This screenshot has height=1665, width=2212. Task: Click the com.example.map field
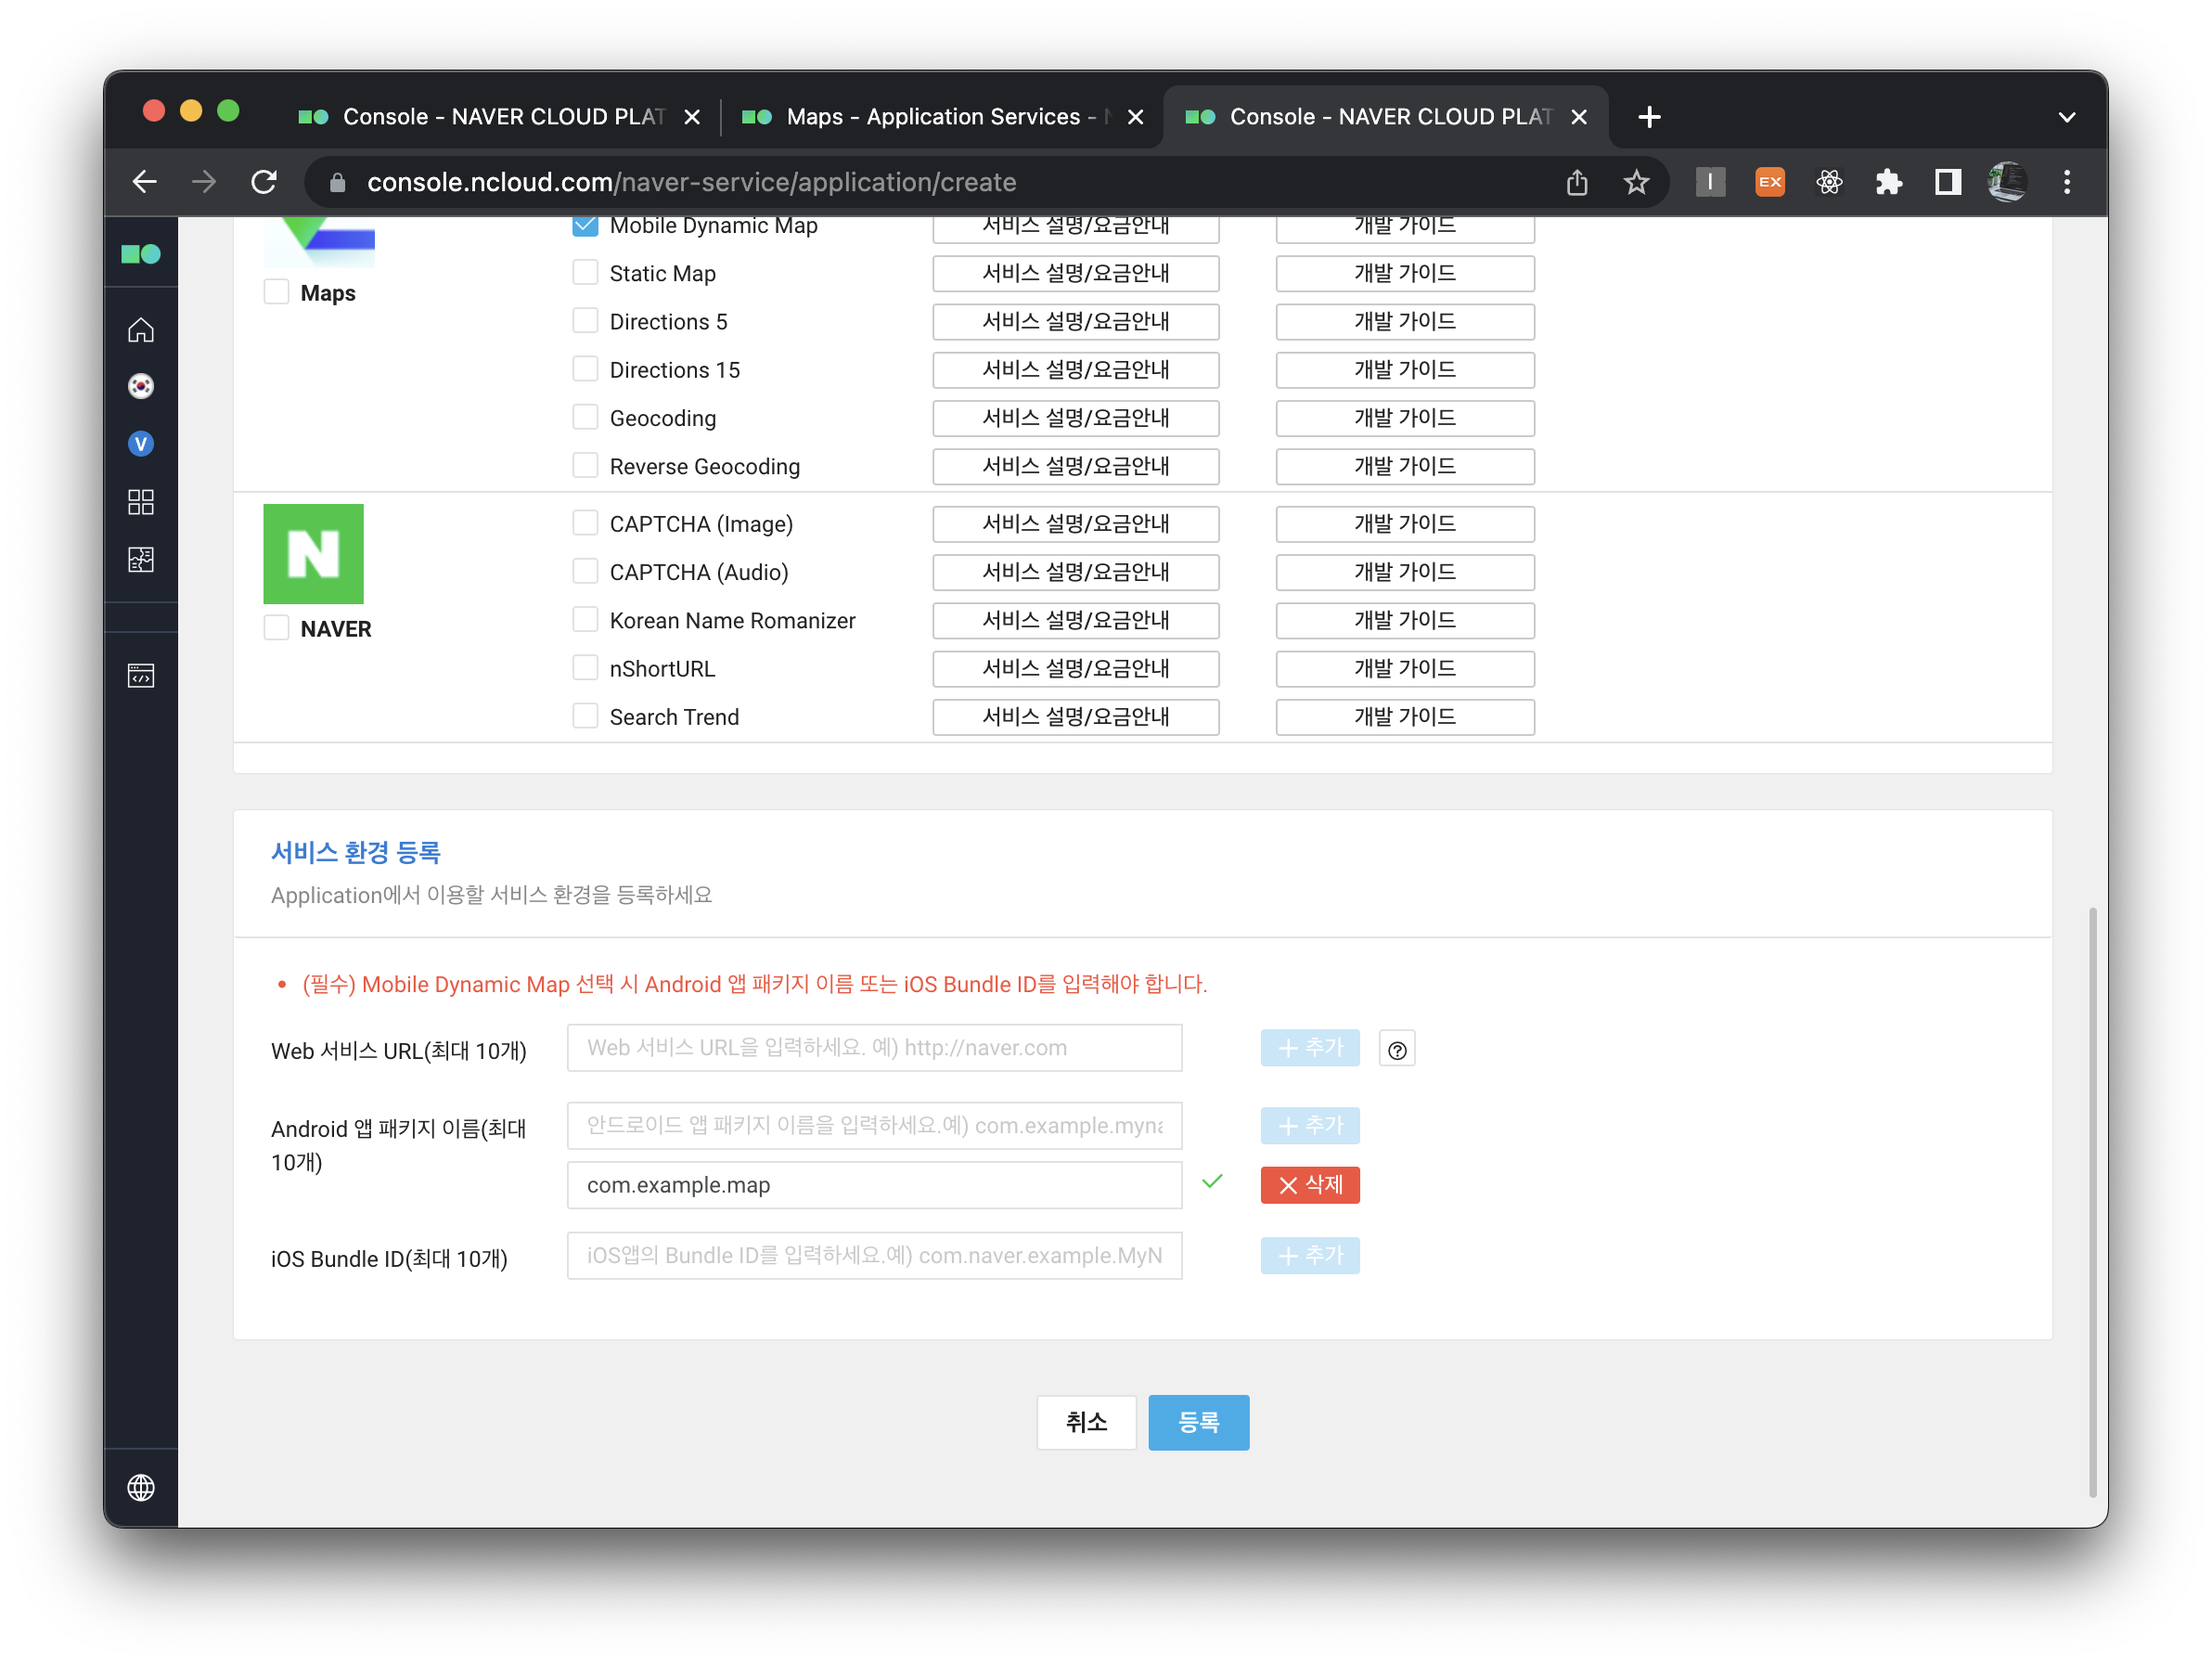[875, 1185]
